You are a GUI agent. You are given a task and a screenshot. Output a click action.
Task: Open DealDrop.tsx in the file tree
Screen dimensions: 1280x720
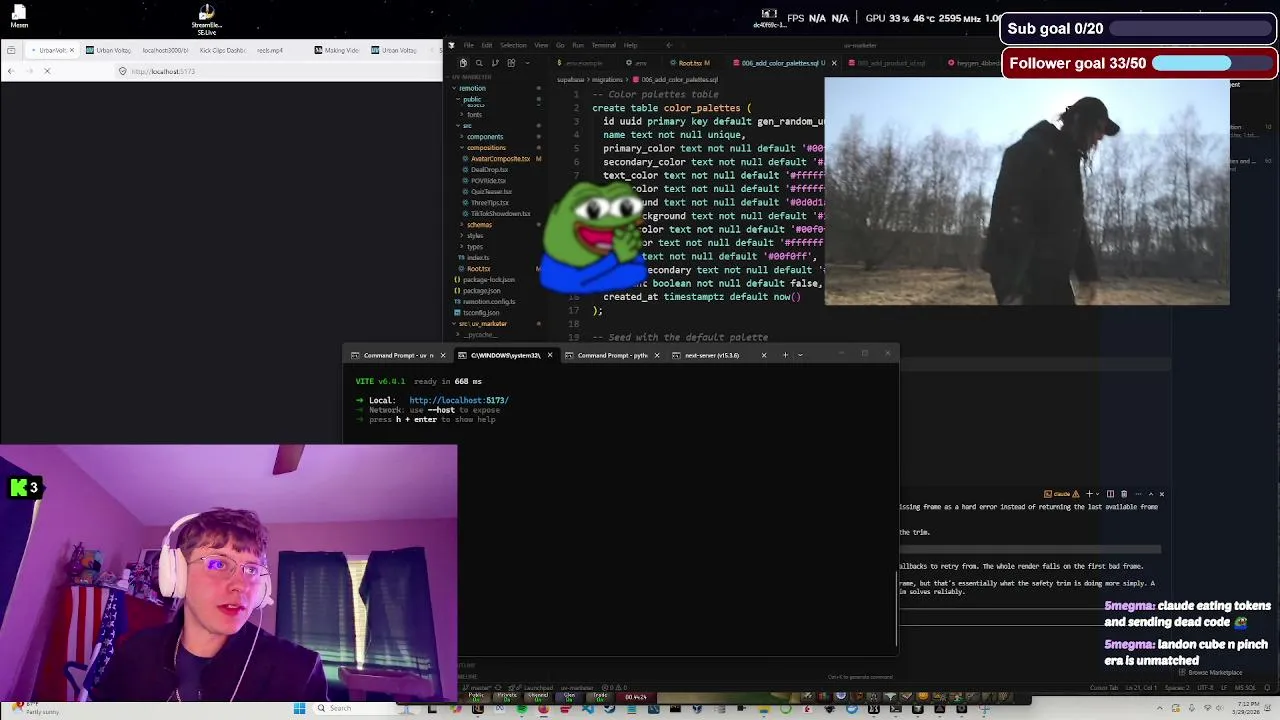point(489,170)
